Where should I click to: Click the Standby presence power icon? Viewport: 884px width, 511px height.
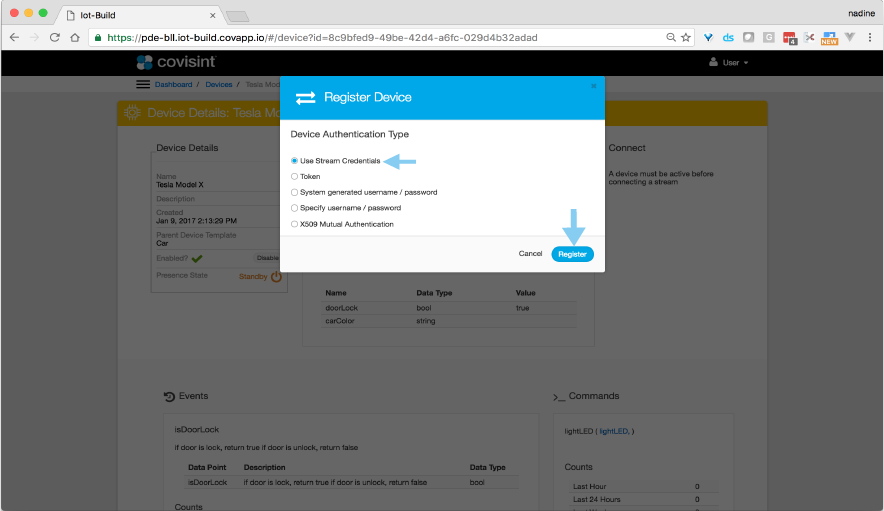point(276,276)
